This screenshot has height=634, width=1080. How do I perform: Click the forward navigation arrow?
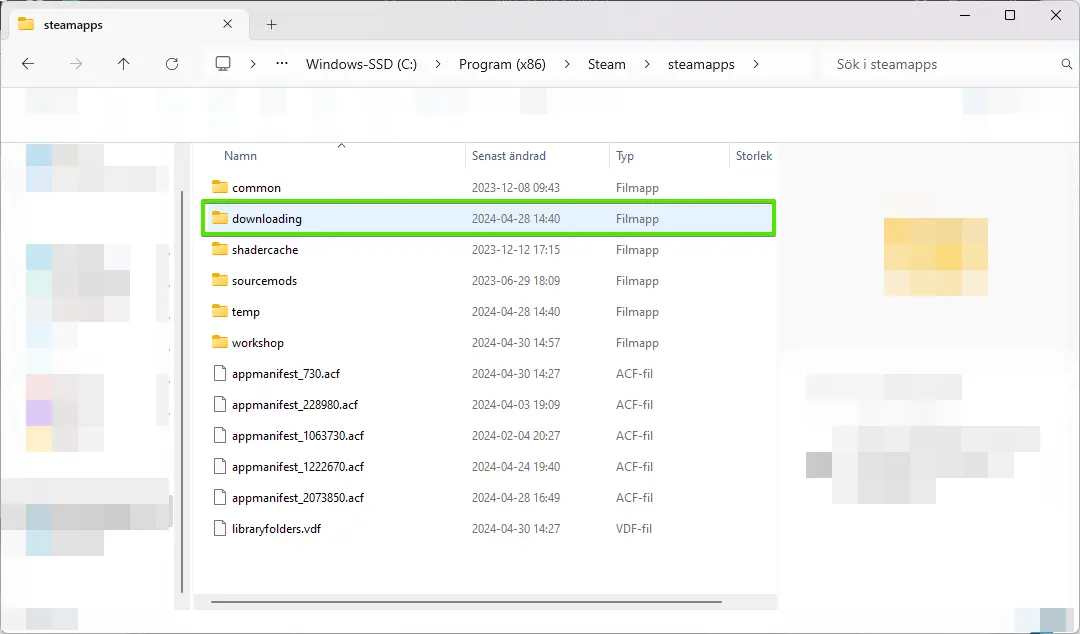click(x=76, y=64)
